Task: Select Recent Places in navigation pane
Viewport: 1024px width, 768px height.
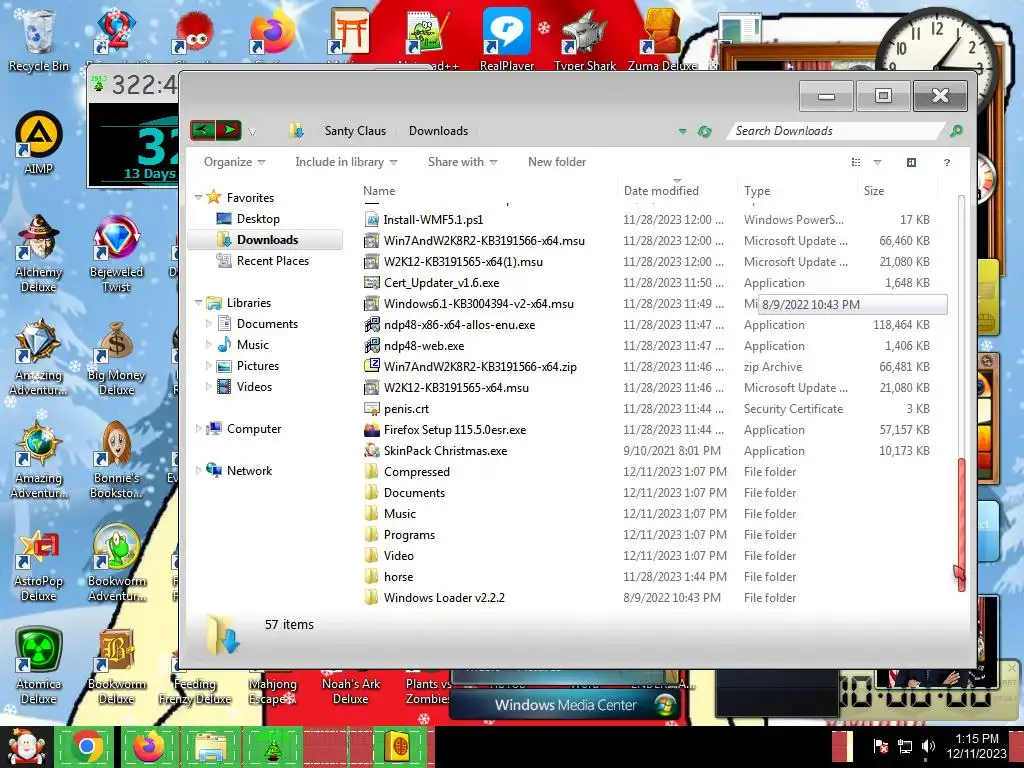Action: (272, 261)
